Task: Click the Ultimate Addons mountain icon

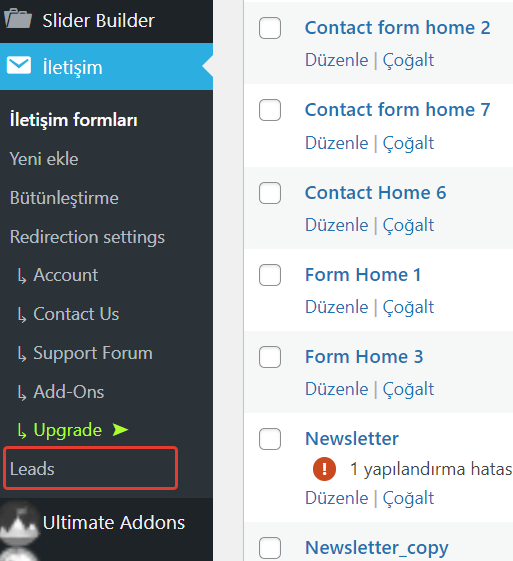Action: [19, 523]
